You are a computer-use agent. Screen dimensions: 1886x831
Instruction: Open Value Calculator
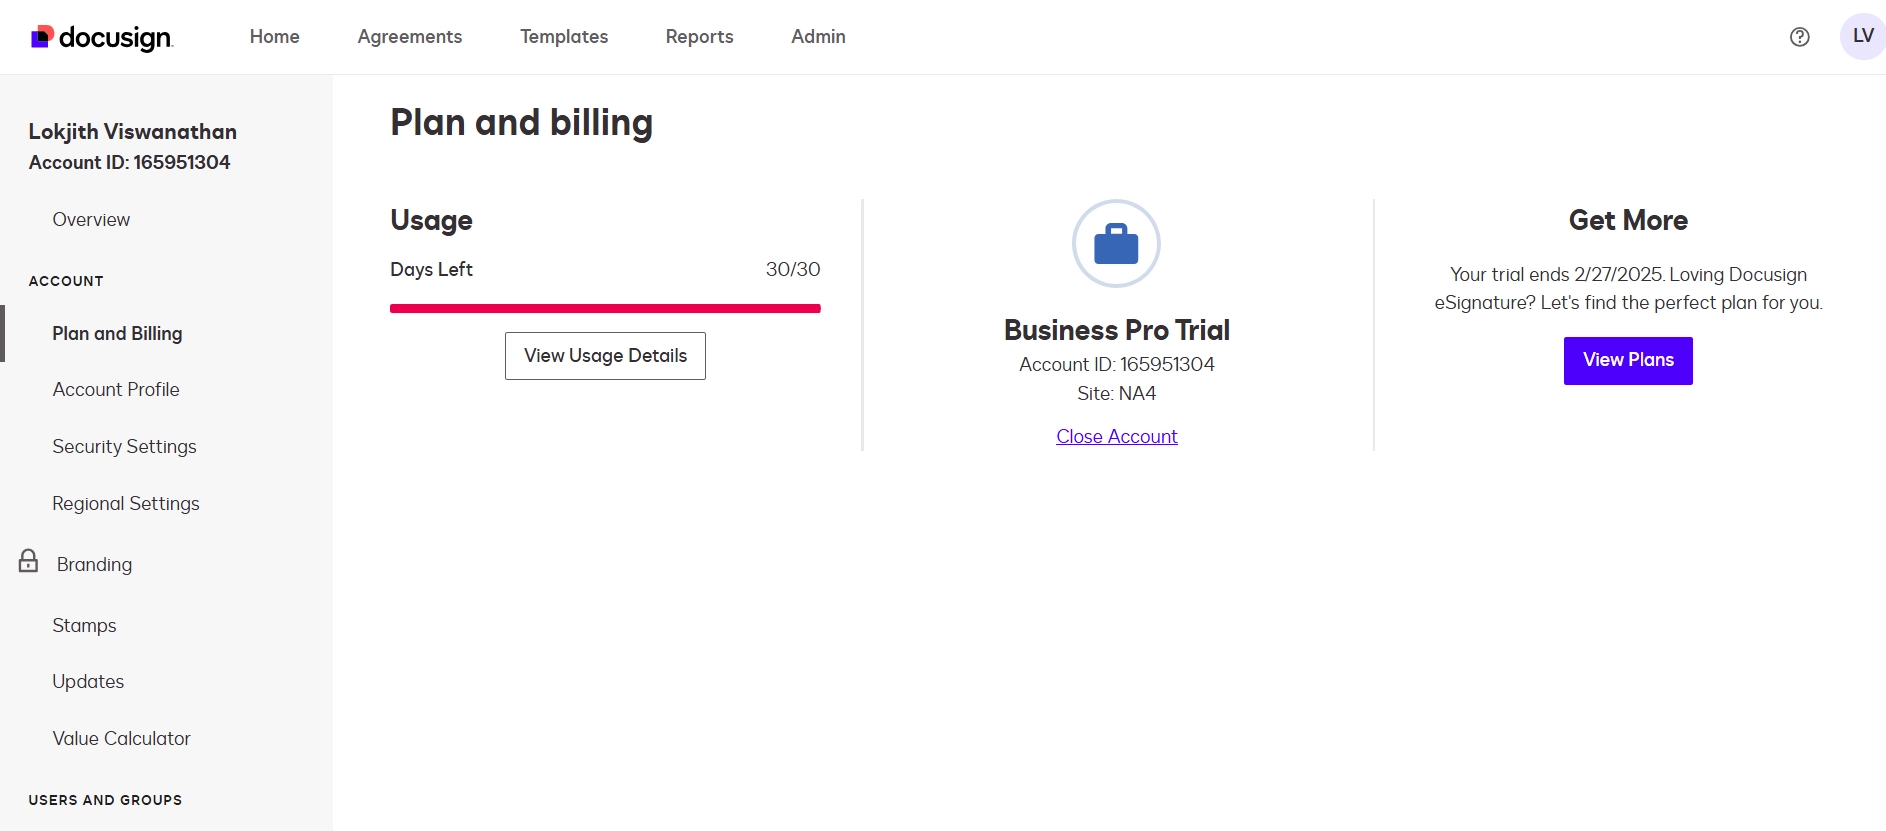click(x=121, y=739)
